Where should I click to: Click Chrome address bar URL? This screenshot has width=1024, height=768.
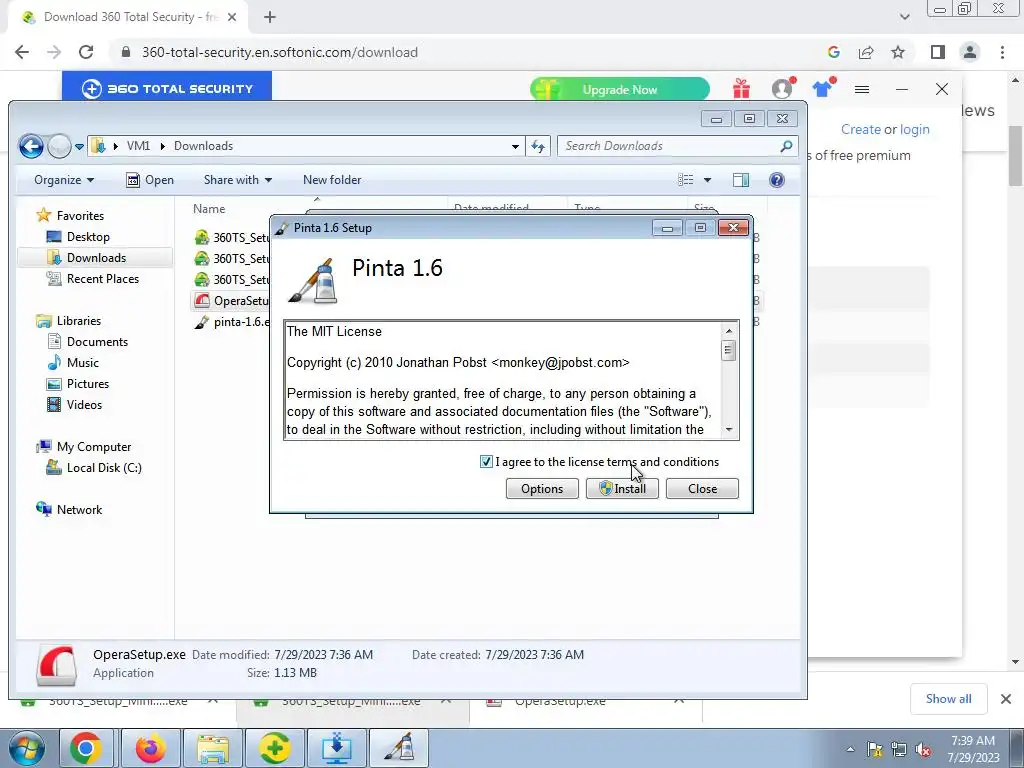click(x=280, y=52)
